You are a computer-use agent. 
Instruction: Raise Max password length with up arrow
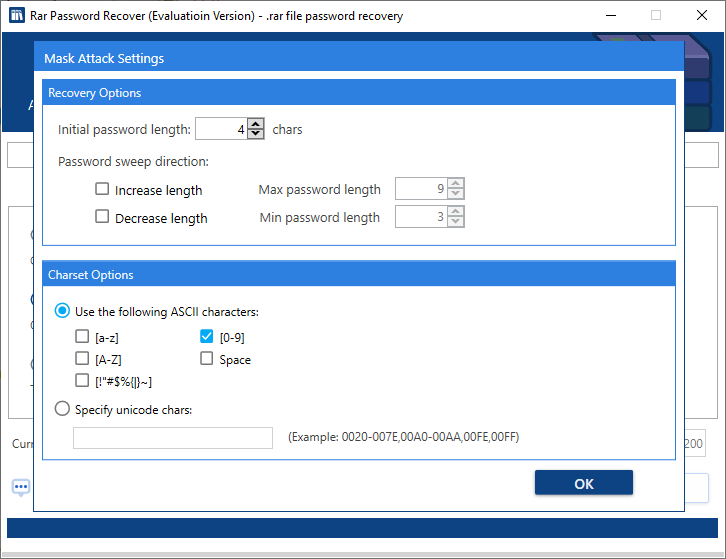[x=456, y=183]
